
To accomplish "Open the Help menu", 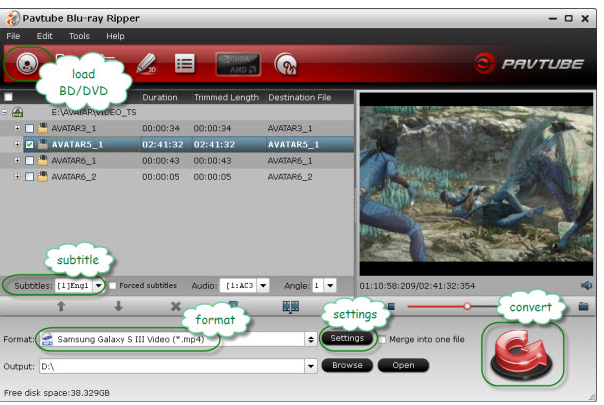I will 115,36.
